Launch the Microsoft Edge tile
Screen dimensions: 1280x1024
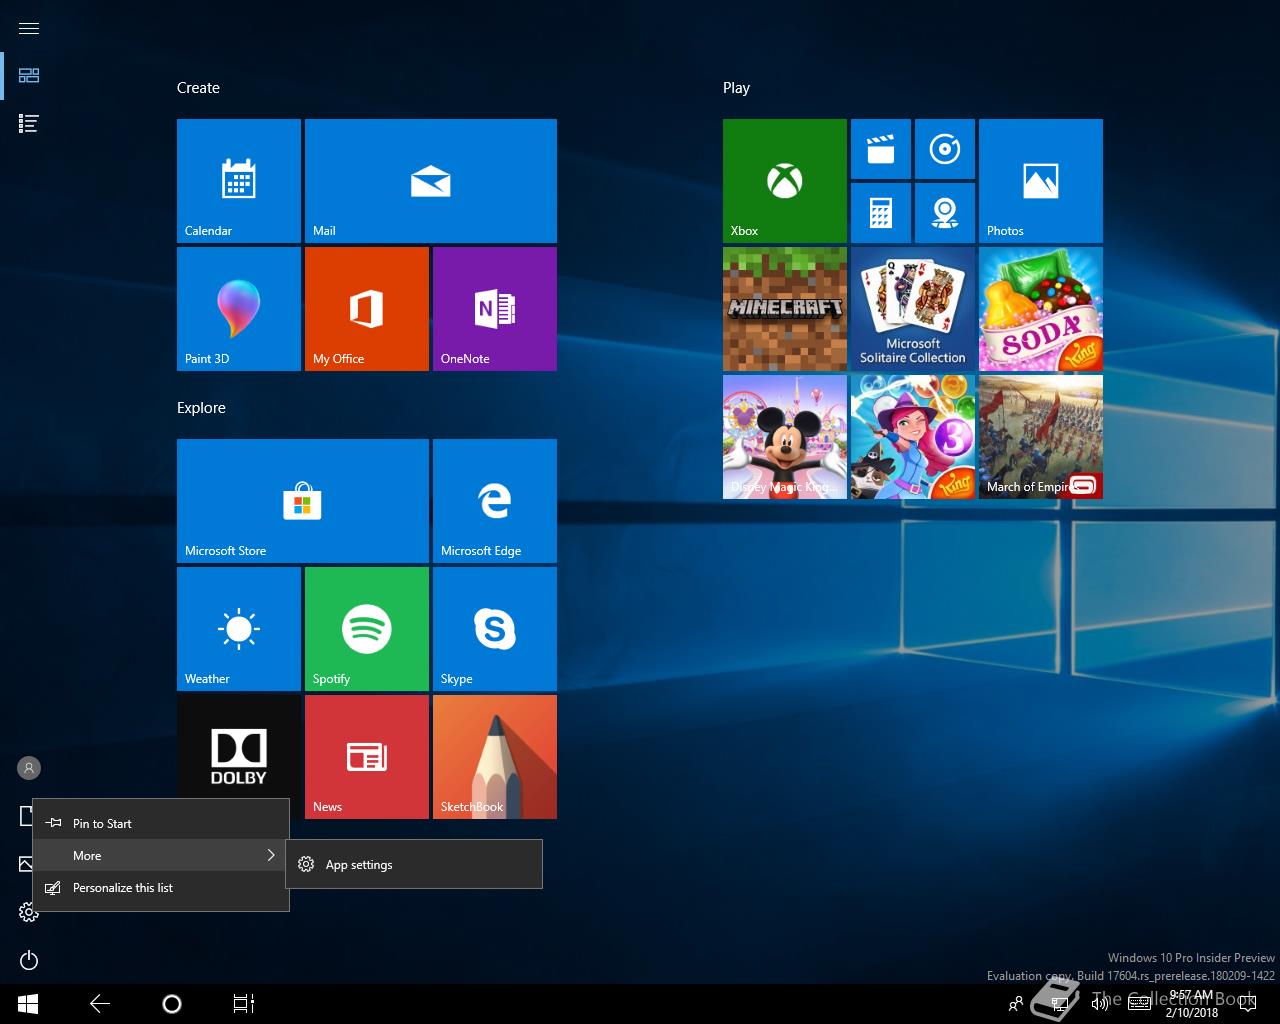point(495,501)
